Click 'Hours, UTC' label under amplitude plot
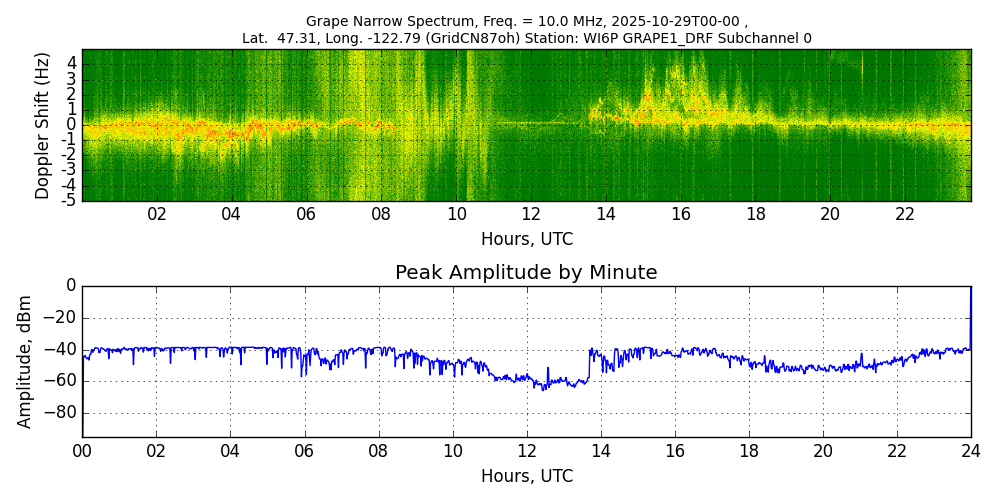The width and height of the screenshot is (1000, 500). (526, 476)
